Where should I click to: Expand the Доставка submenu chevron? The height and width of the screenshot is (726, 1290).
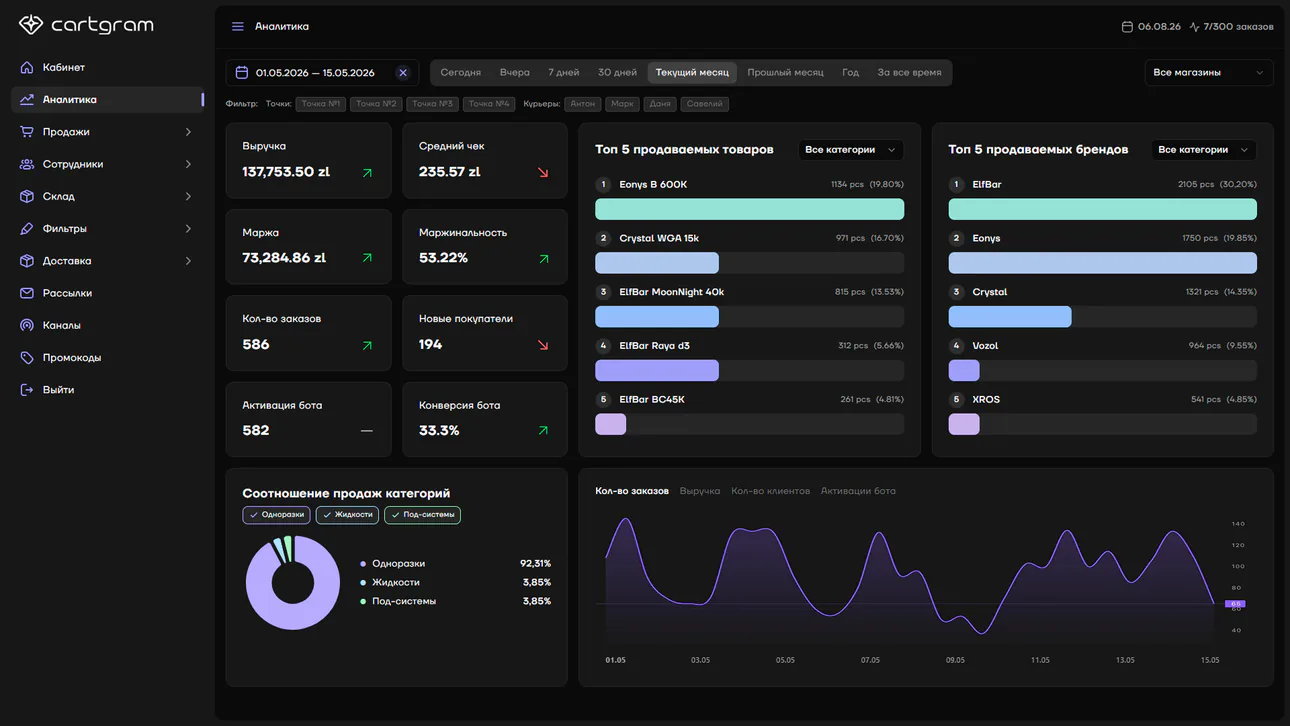[188, 261]
